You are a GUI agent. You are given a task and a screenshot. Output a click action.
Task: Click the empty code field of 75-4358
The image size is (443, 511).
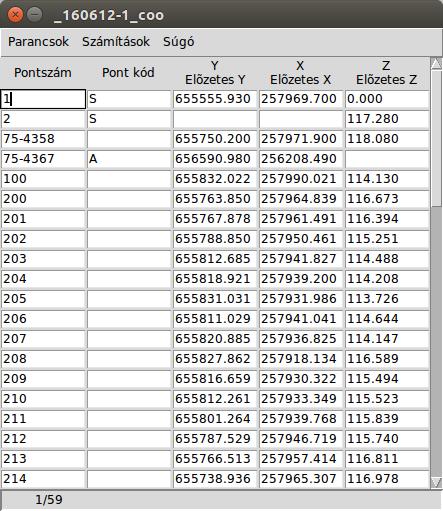click(x=129, y=139)
